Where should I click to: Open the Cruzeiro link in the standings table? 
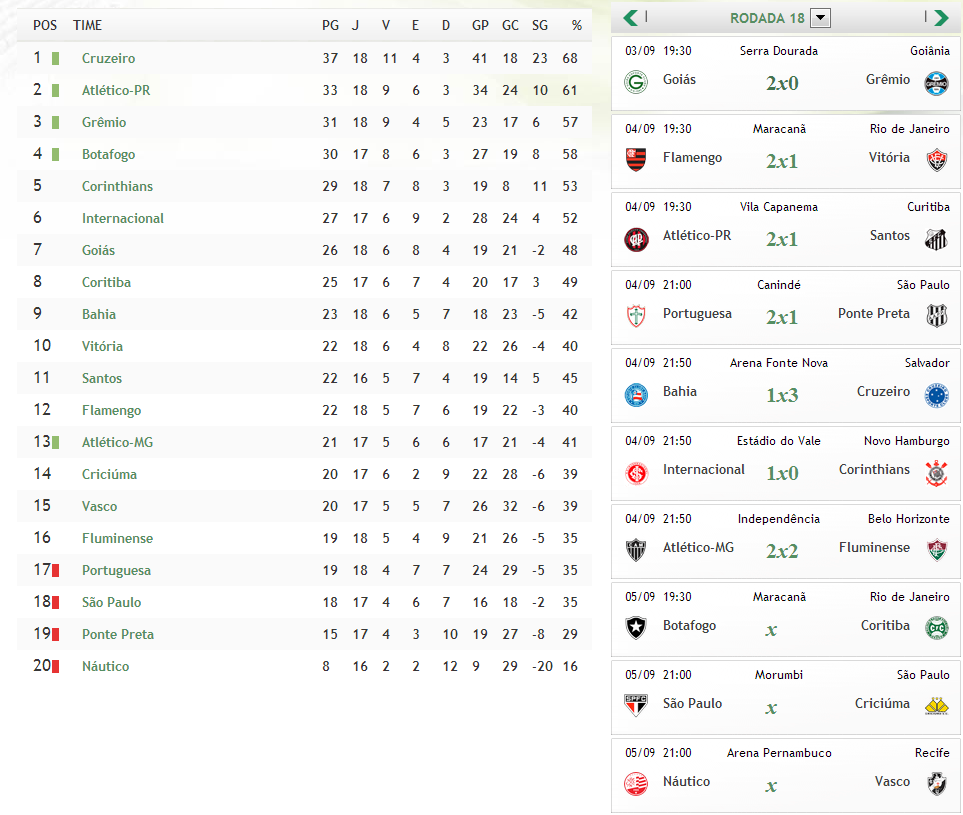108,58
